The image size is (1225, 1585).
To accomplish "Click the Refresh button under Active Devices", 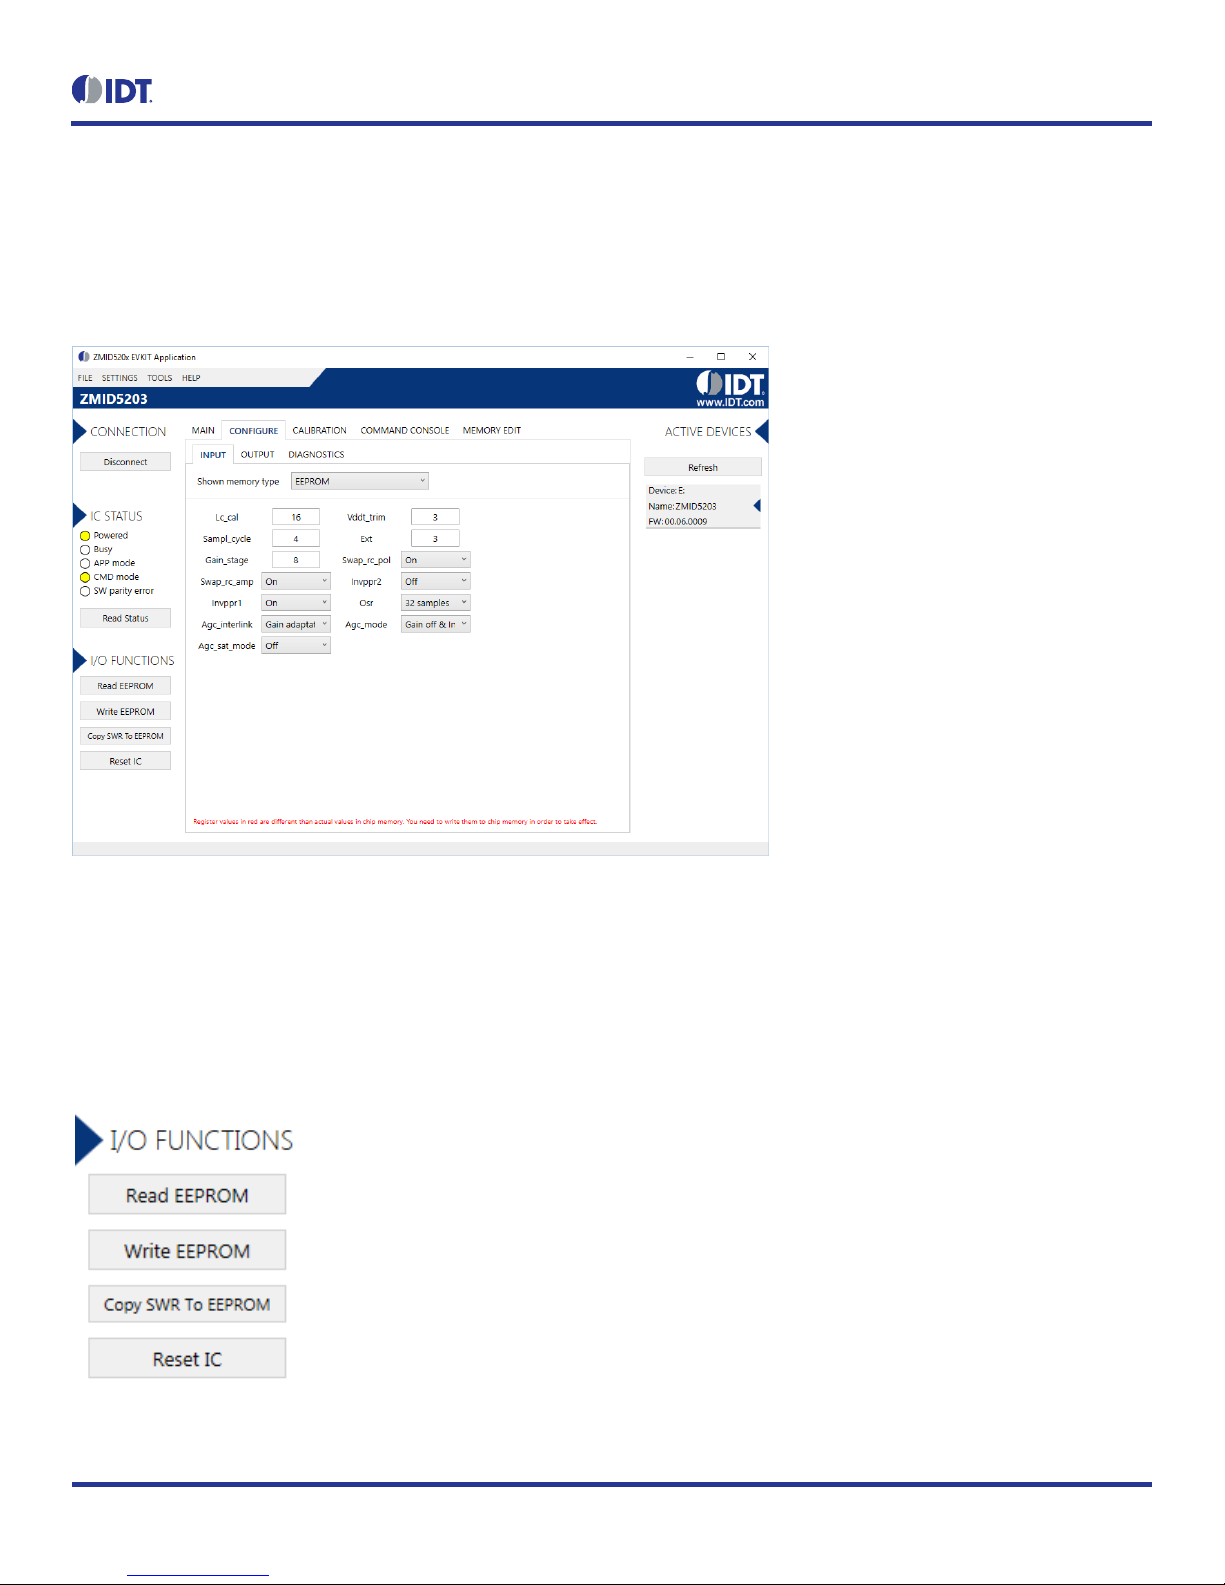I will (x=703, y=467).
